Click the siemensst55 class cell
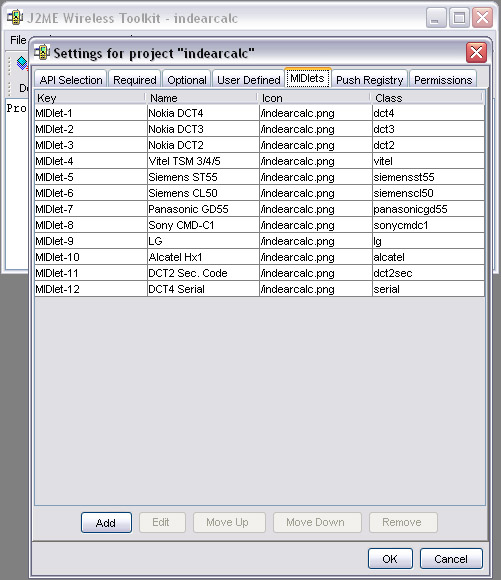The image size is (501, 580). 428,177
